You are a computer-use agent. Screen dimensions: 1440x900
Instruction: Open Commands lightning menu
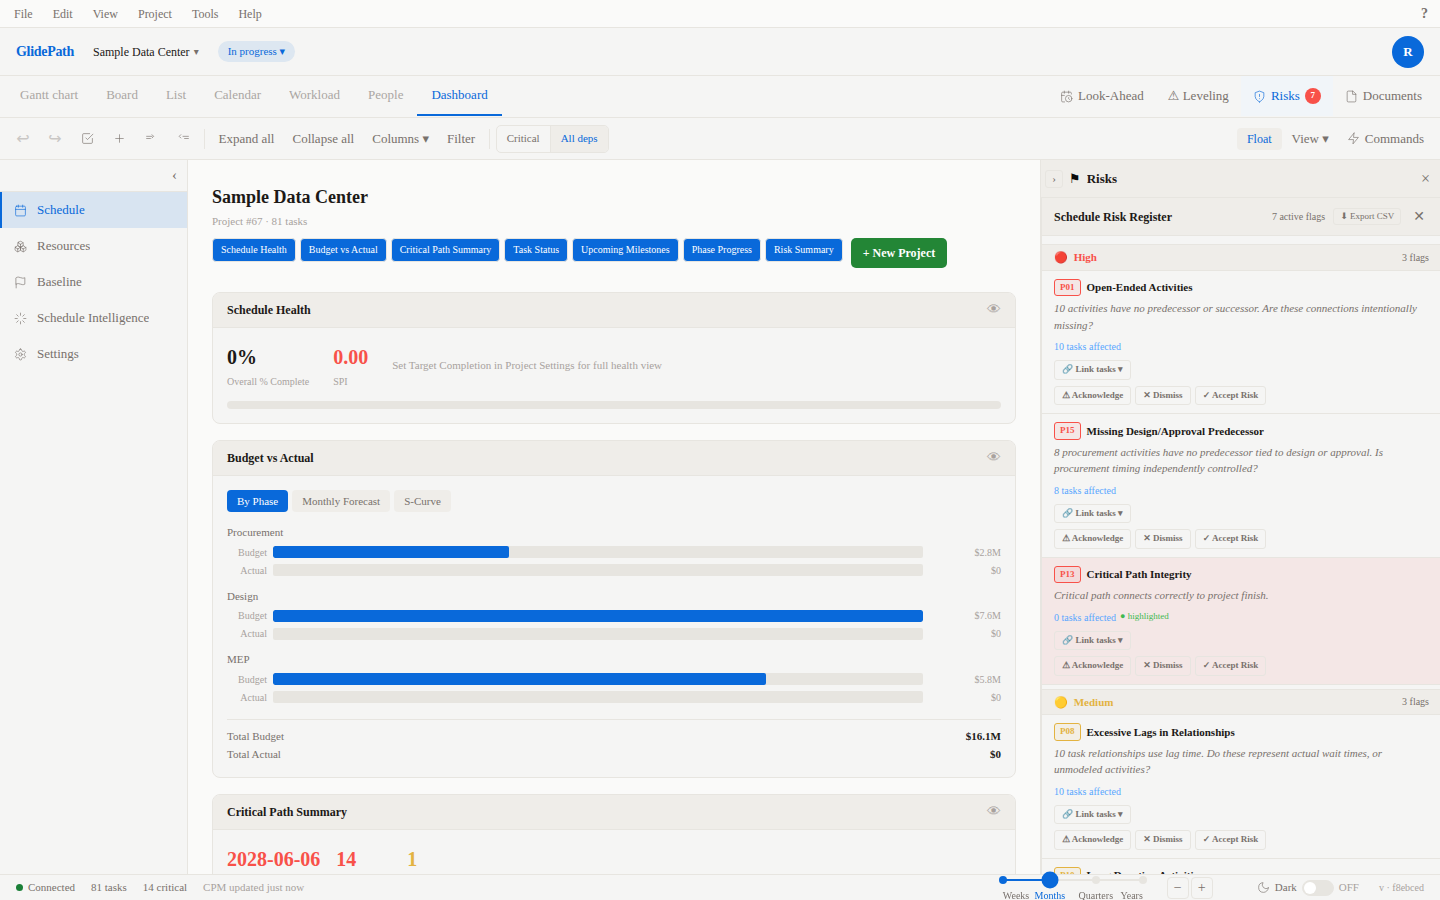pos(1386,139)
